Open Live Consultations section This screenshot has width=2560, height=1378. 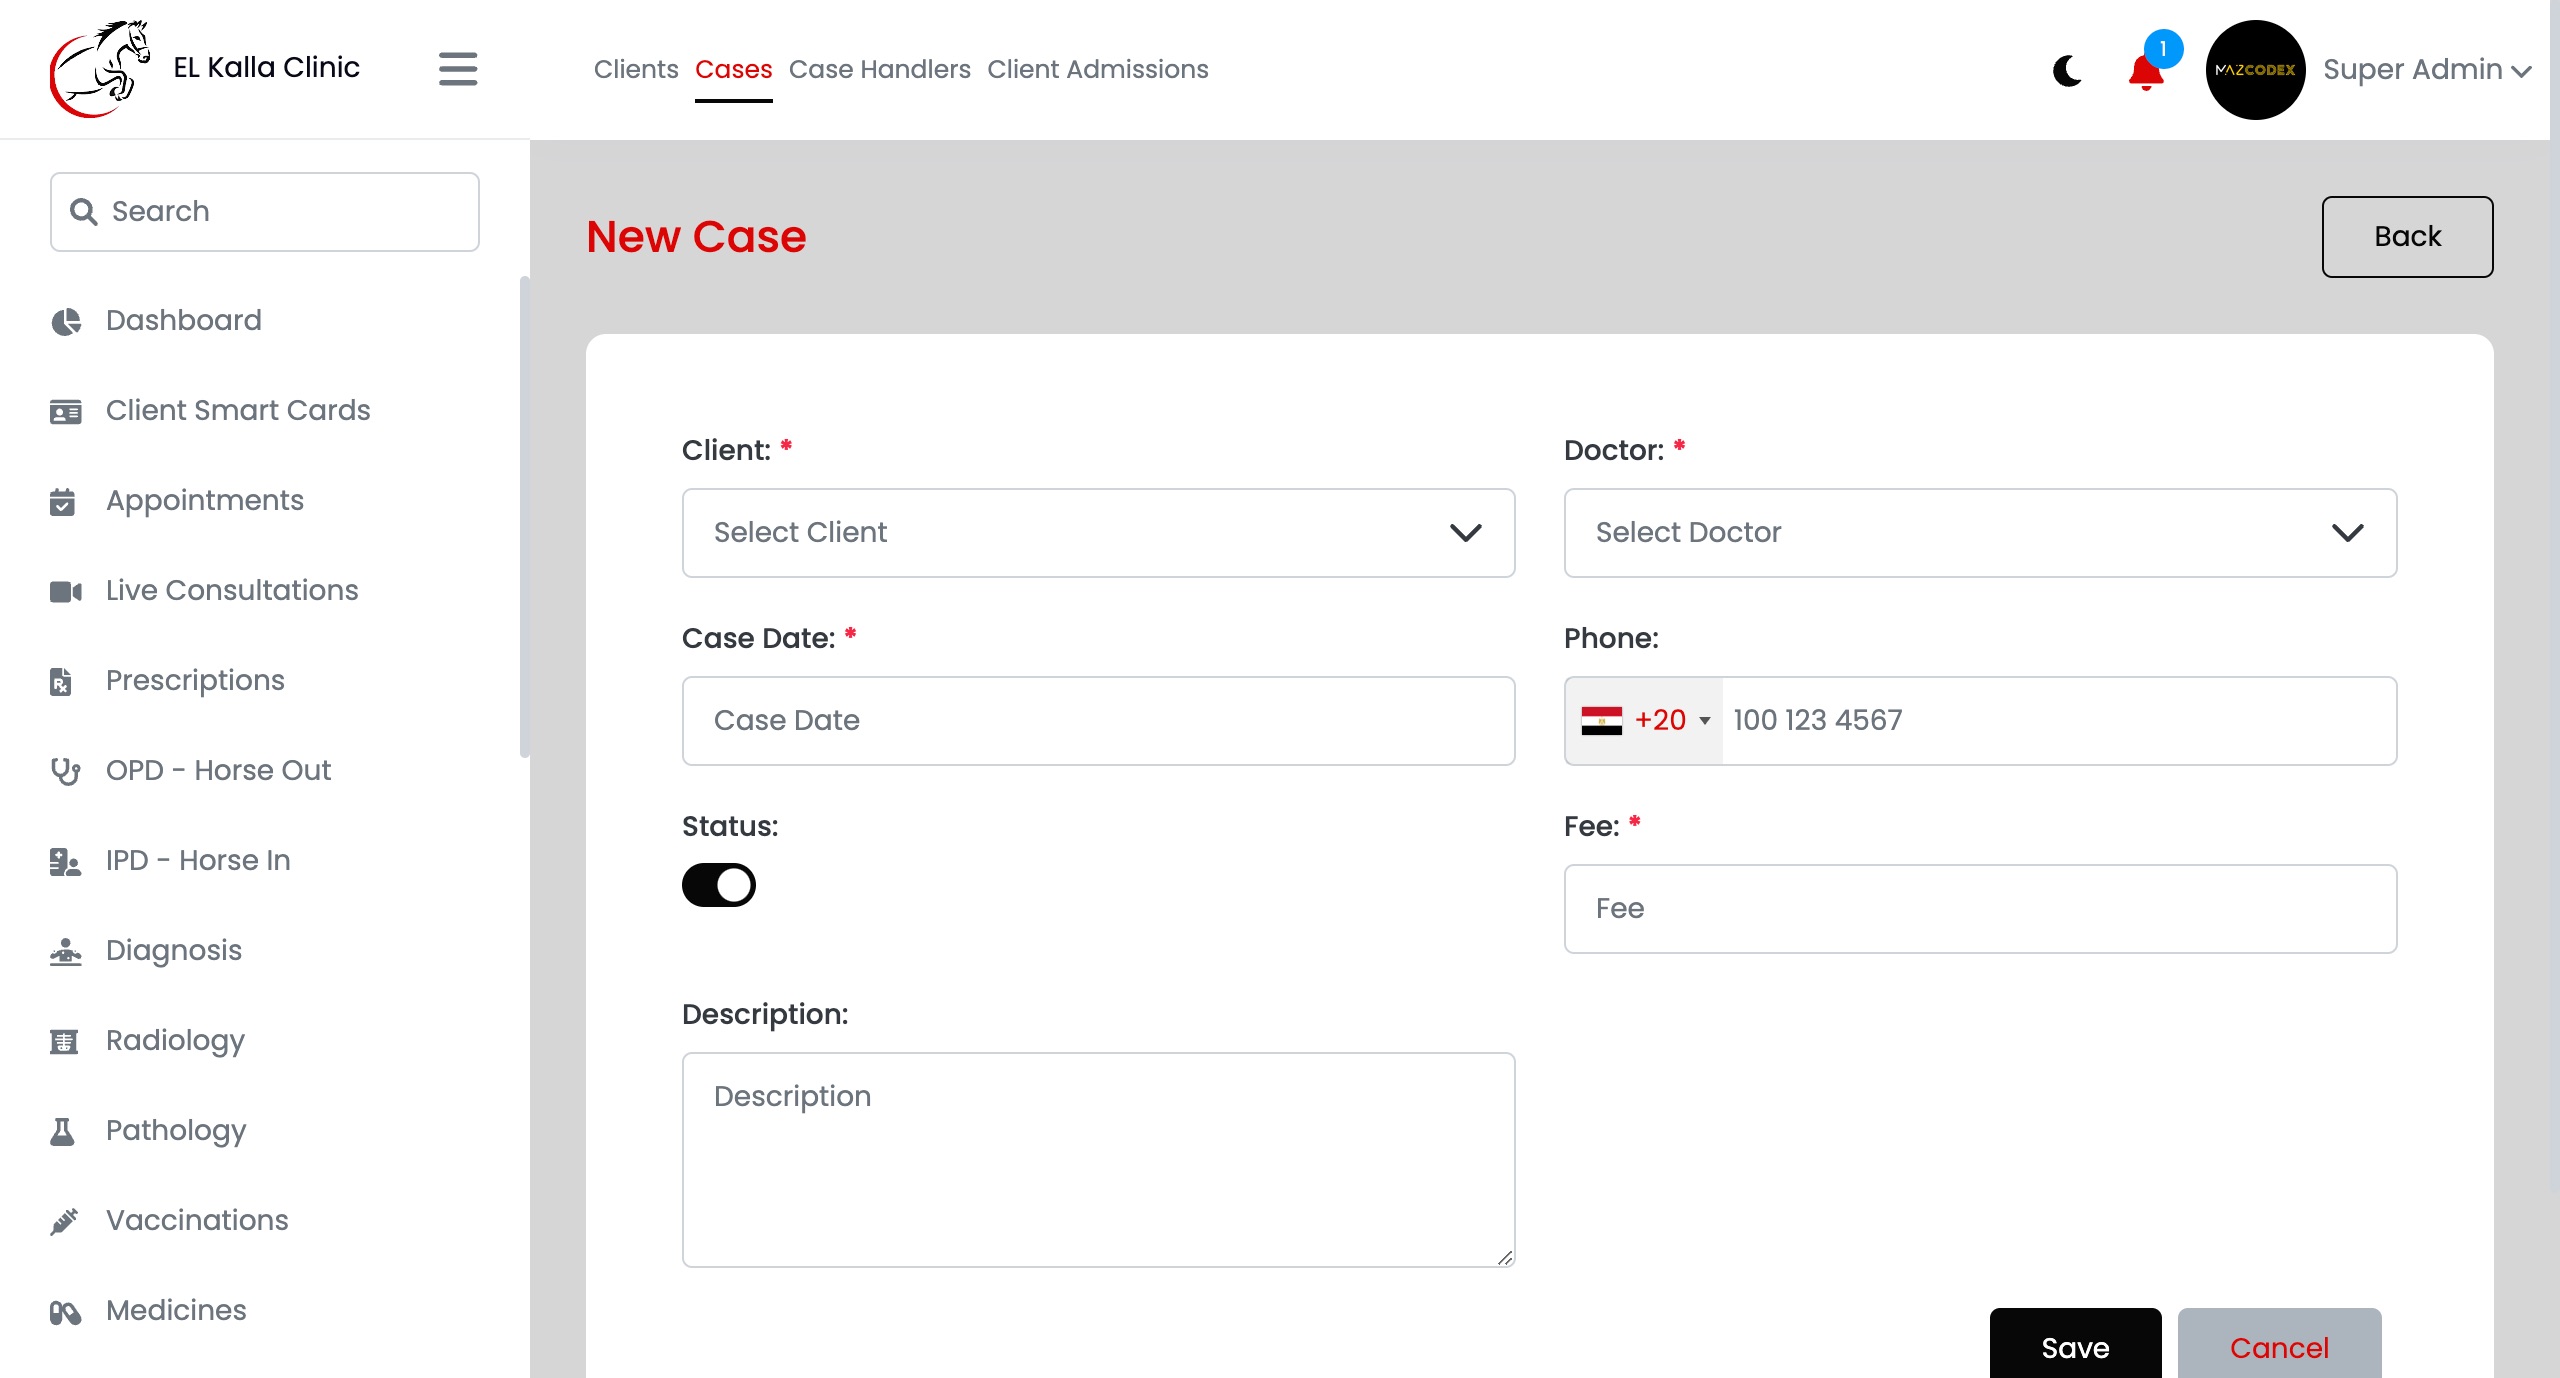(232, 590)
